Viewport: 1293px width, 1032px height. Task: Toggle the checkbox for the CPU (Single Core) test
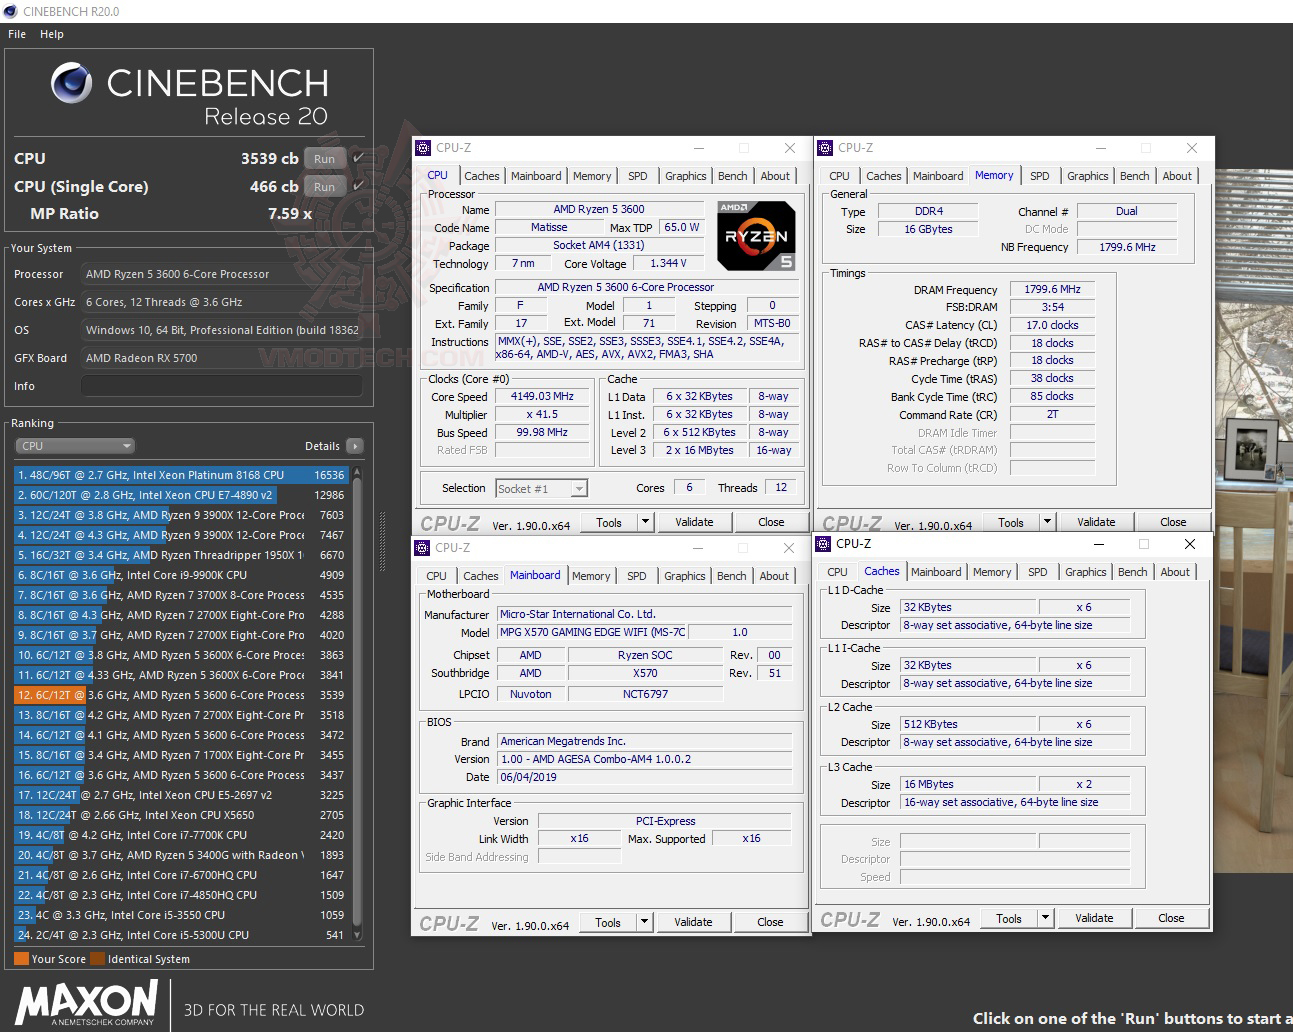click(x=358, y=186)
